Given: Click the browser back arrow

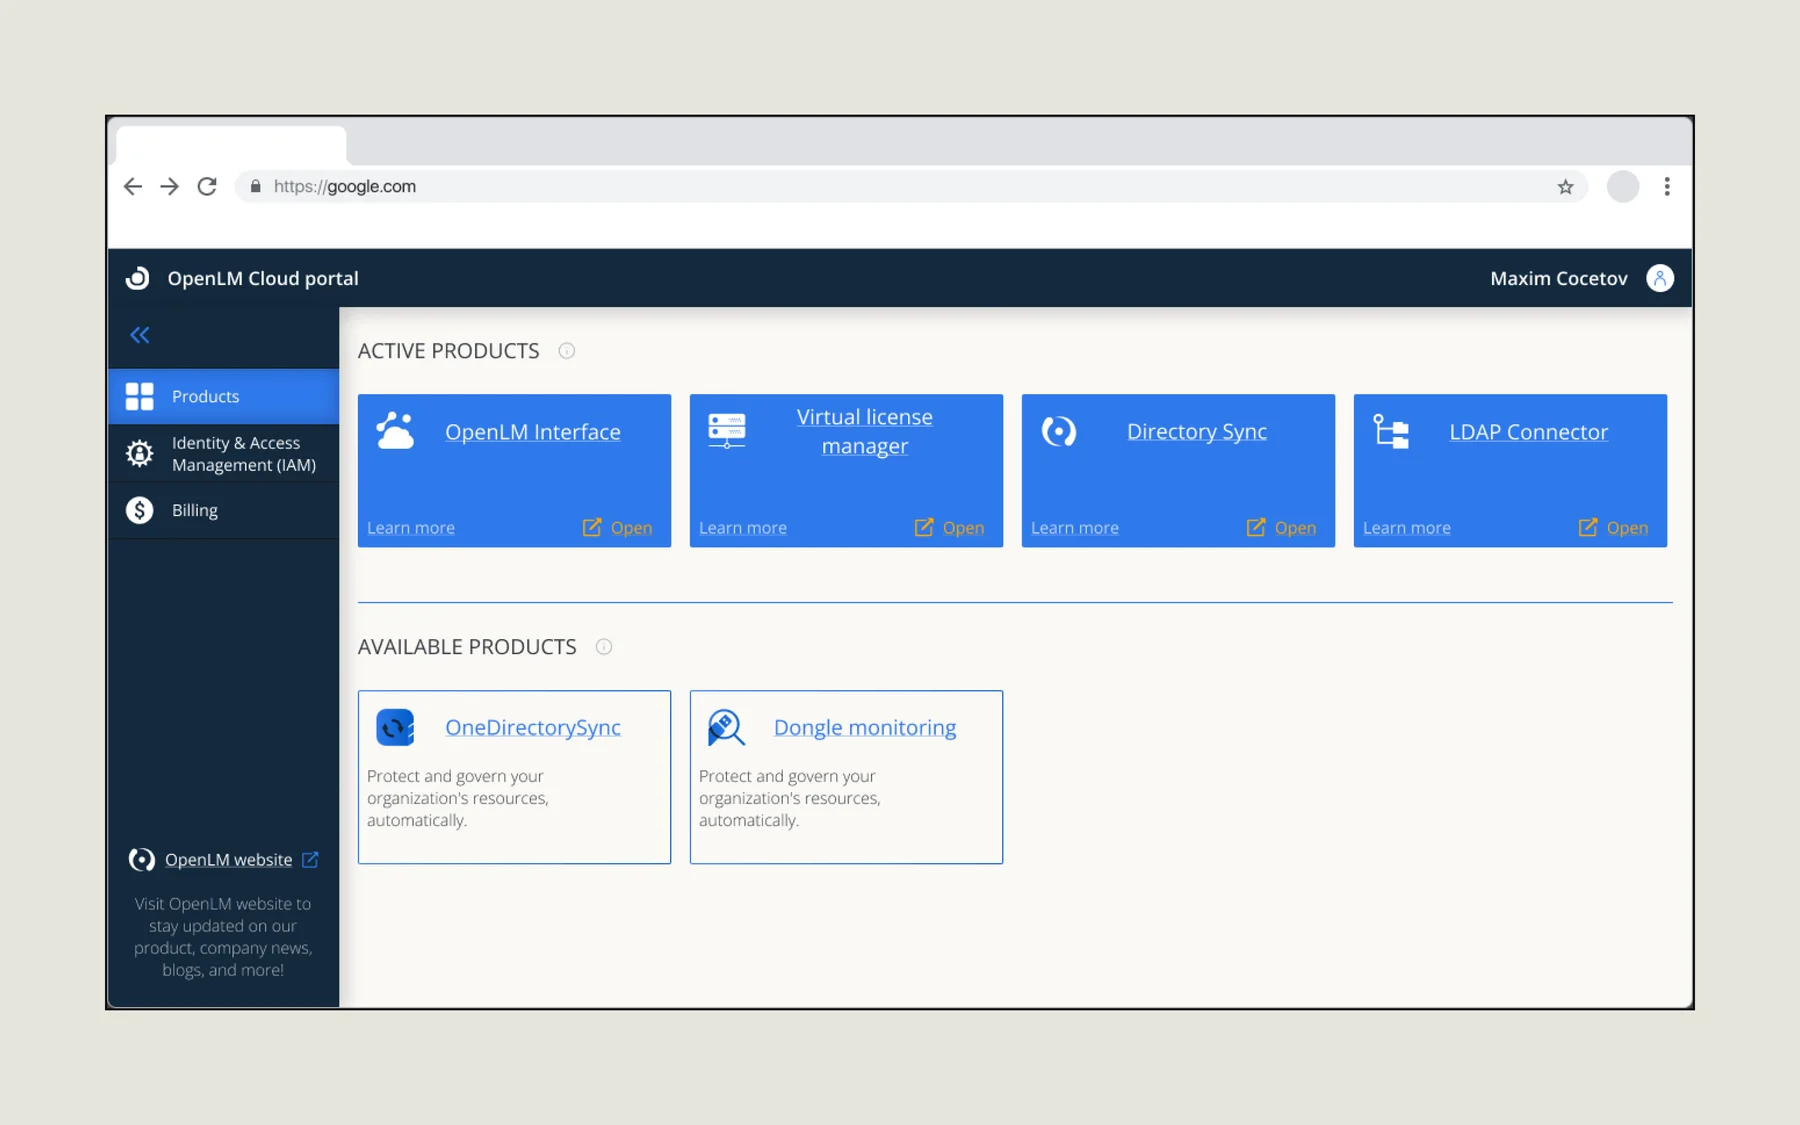Looking at the screenshot, I should [x=133, y=186].
